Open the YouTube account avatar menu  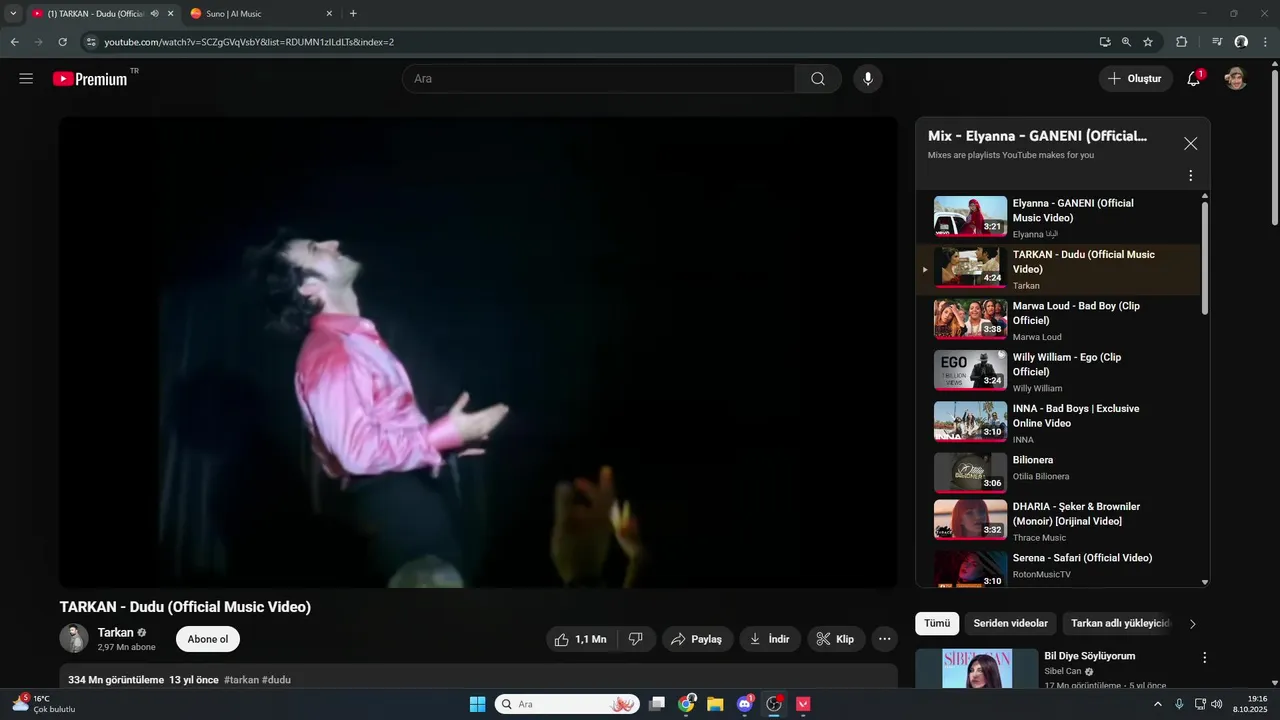pos(1236,79)
